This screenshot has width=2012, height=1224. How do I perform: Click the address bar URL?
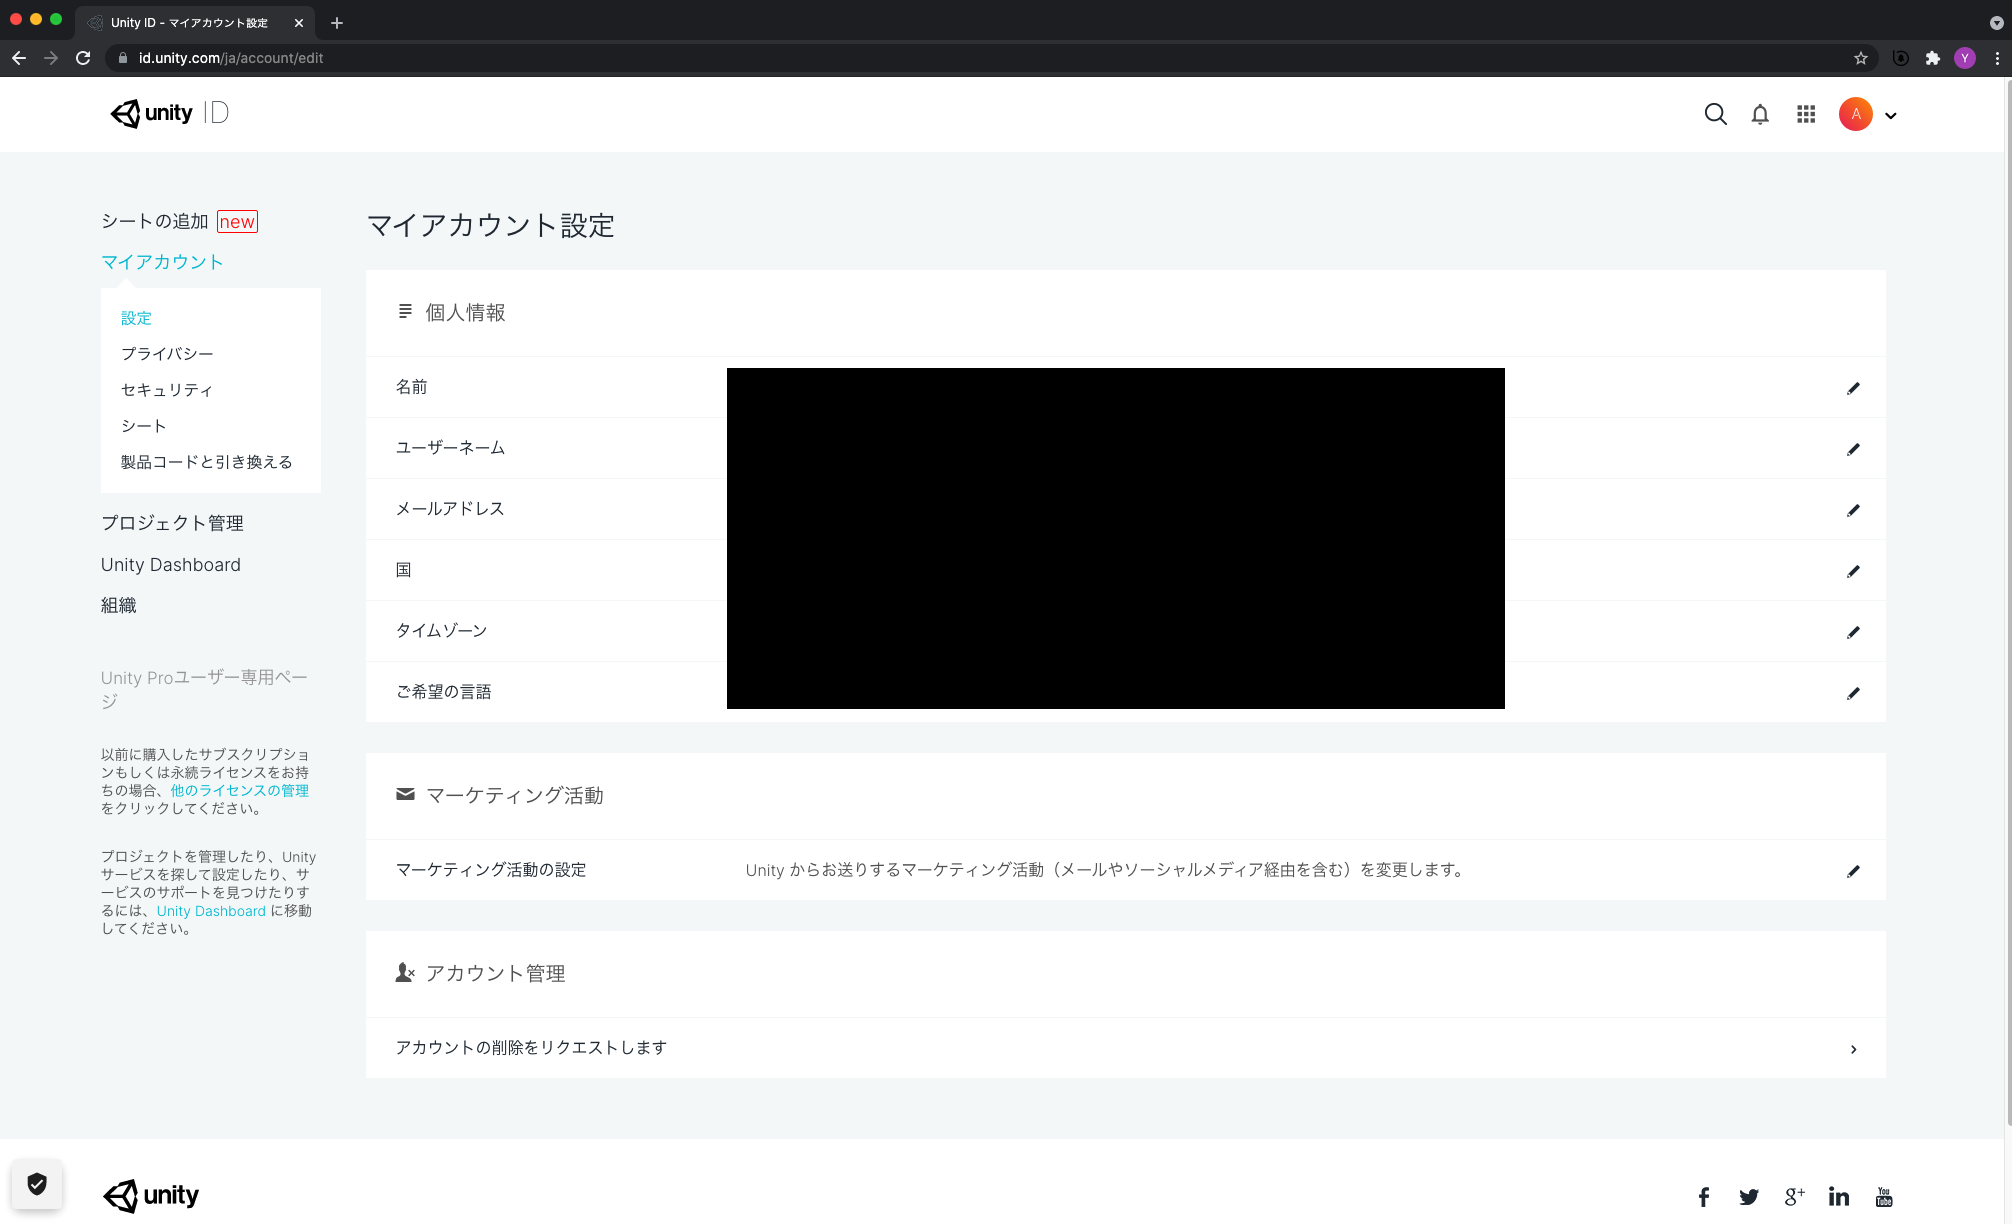click(231, 58)
